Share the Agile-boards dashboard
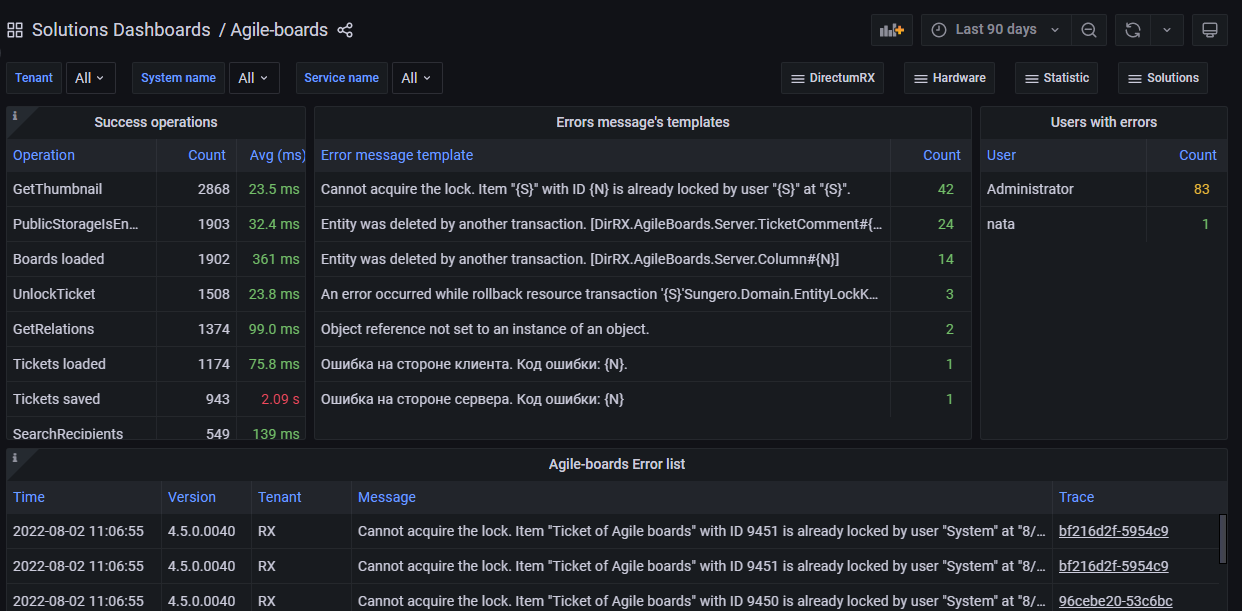The width and height of the screenshot is (1242, 611). pos(345,30)
